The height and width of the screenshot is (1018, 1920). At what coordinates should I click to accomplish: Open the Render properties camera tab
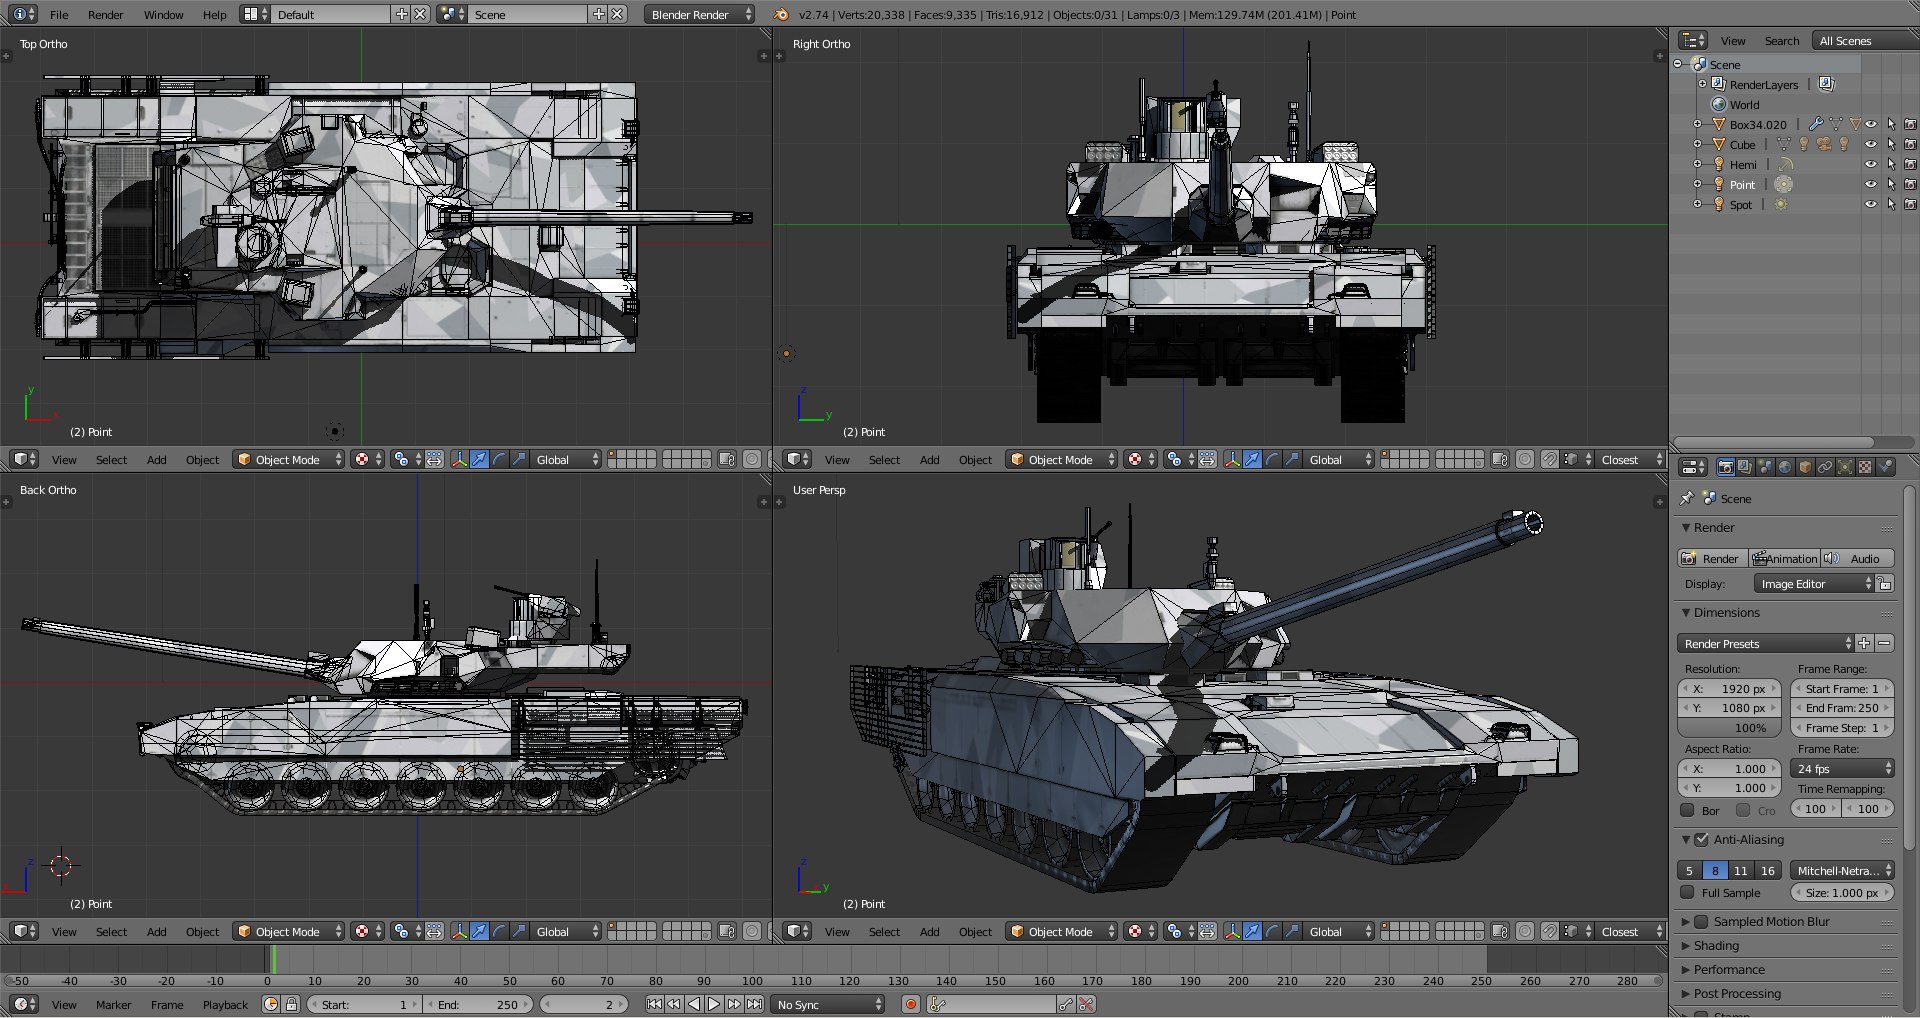[x=1725, y=467]
